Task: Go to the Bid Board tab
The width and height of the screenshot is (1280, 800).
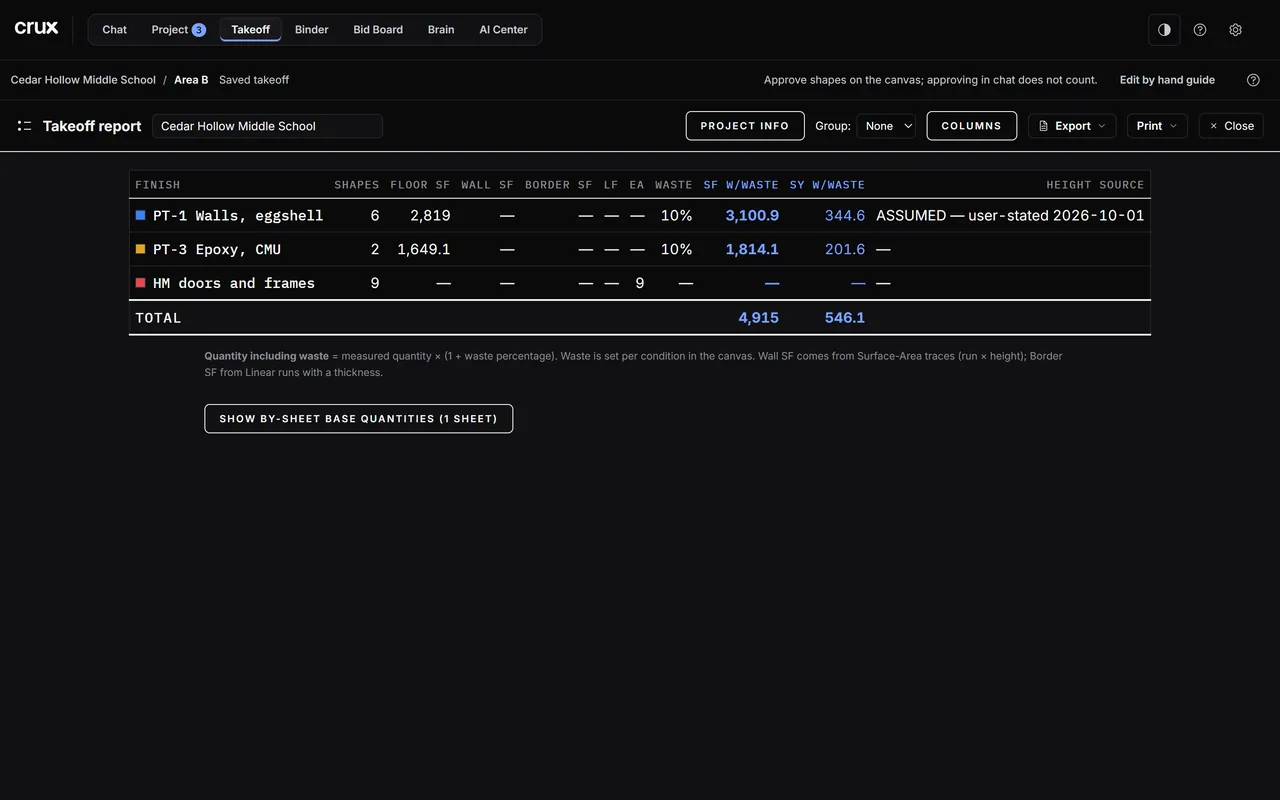Action: [378, 30]
